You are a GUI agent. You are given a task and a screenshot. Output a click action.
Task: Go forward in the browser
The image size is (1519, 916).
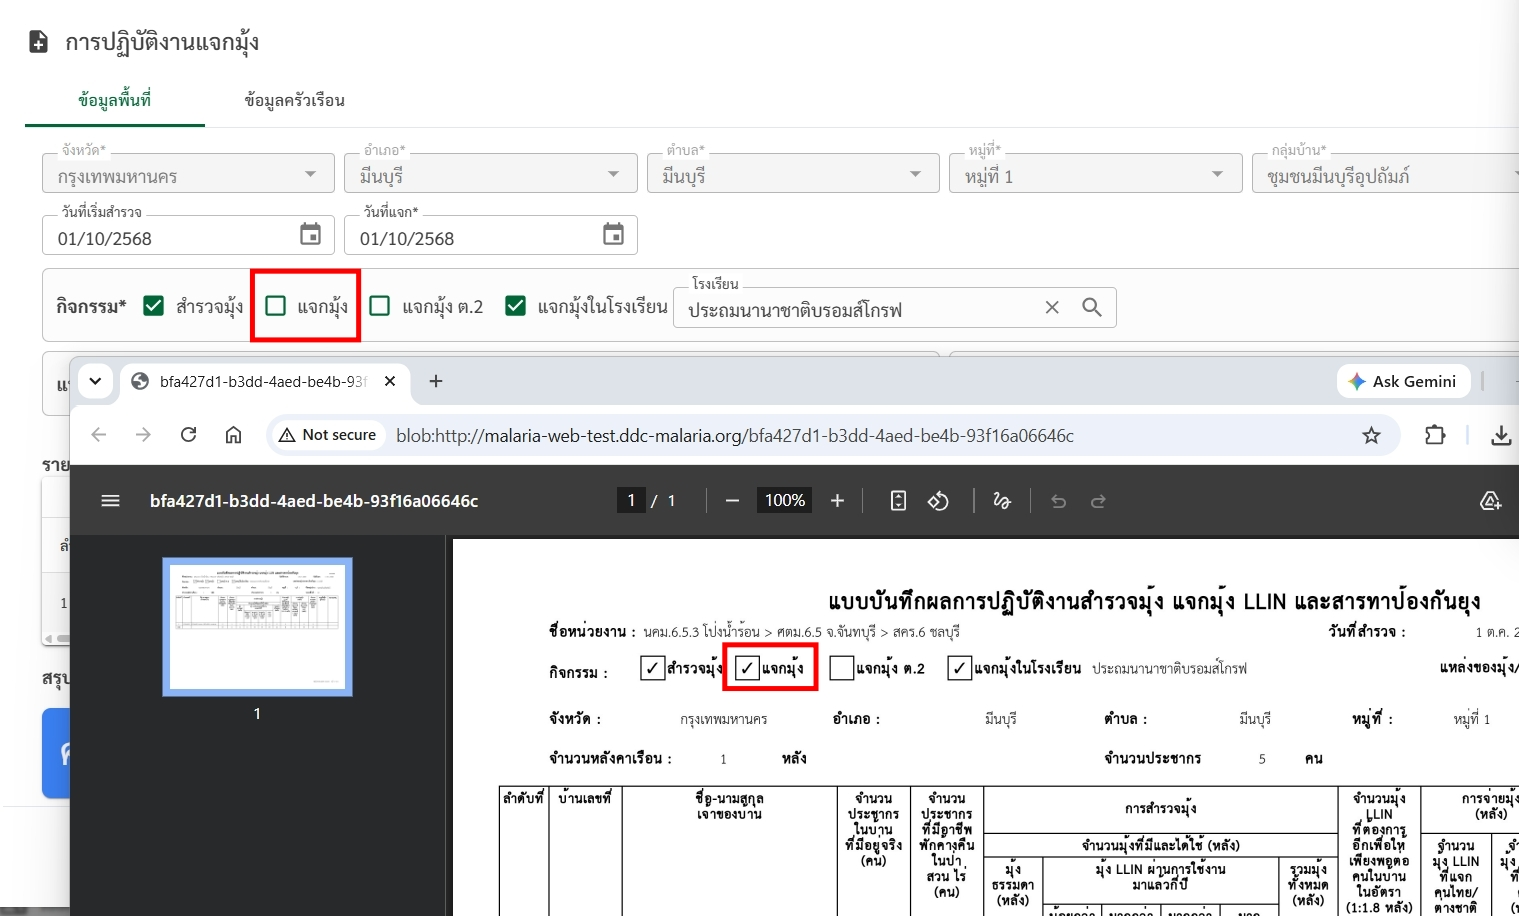[x=143, y=435]
